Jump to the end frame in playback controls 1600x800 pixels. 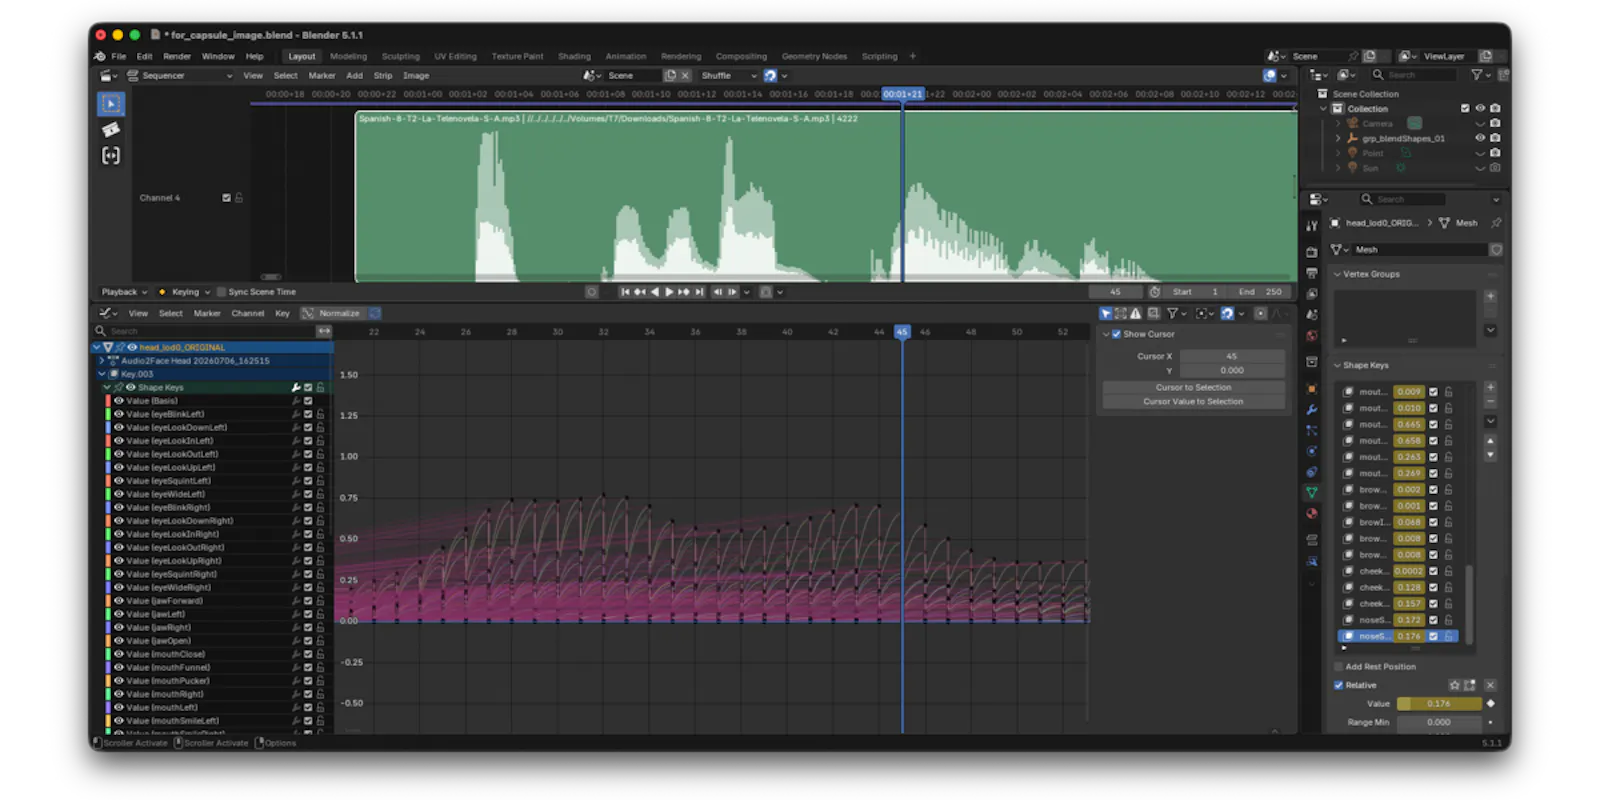(700, 292)
